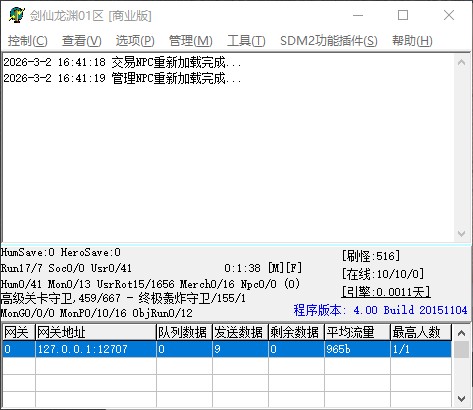
Task: Click the 平均流量 column header
Action: tap(357, 332)
